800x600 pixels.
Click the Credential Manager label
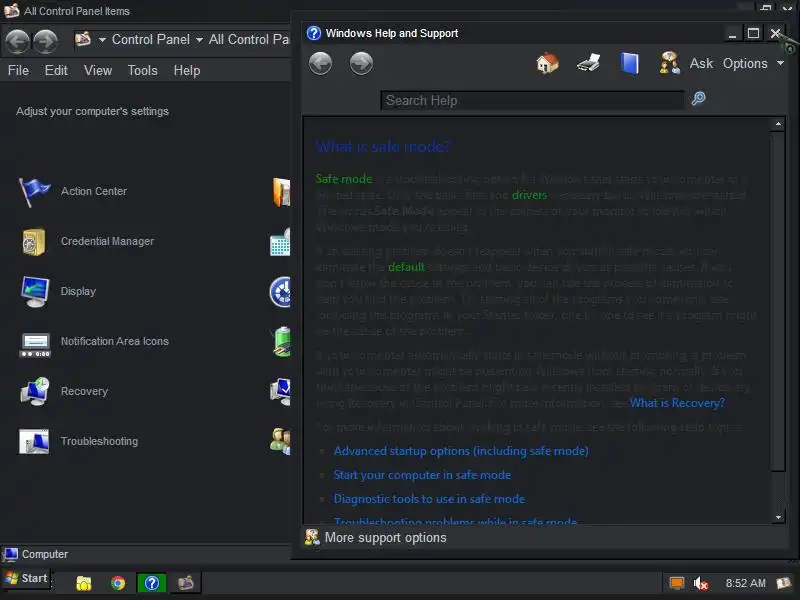[107, 241]
